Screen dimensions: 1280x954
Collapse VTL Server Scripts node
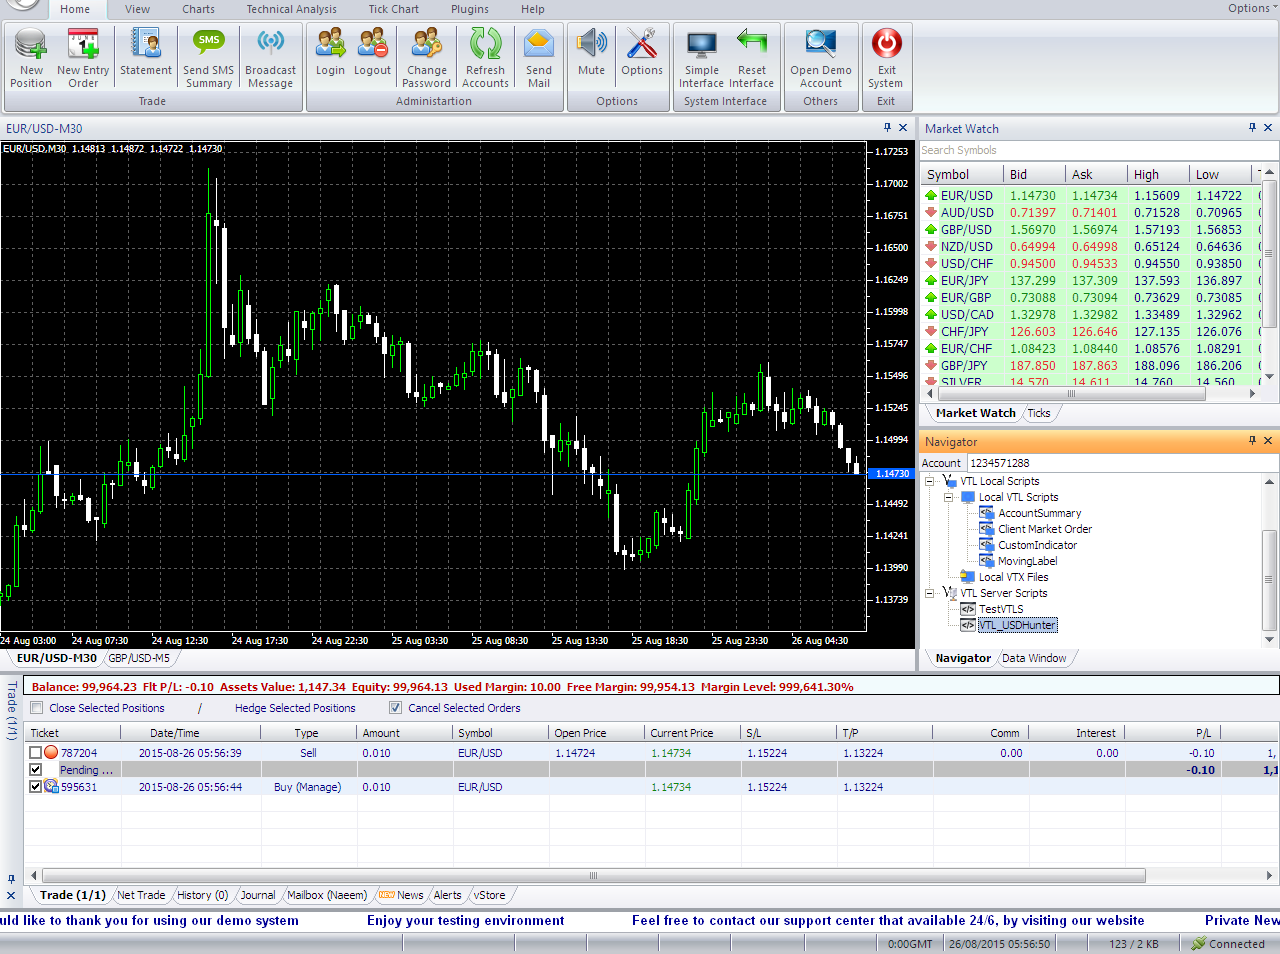[x=929, y=593]
